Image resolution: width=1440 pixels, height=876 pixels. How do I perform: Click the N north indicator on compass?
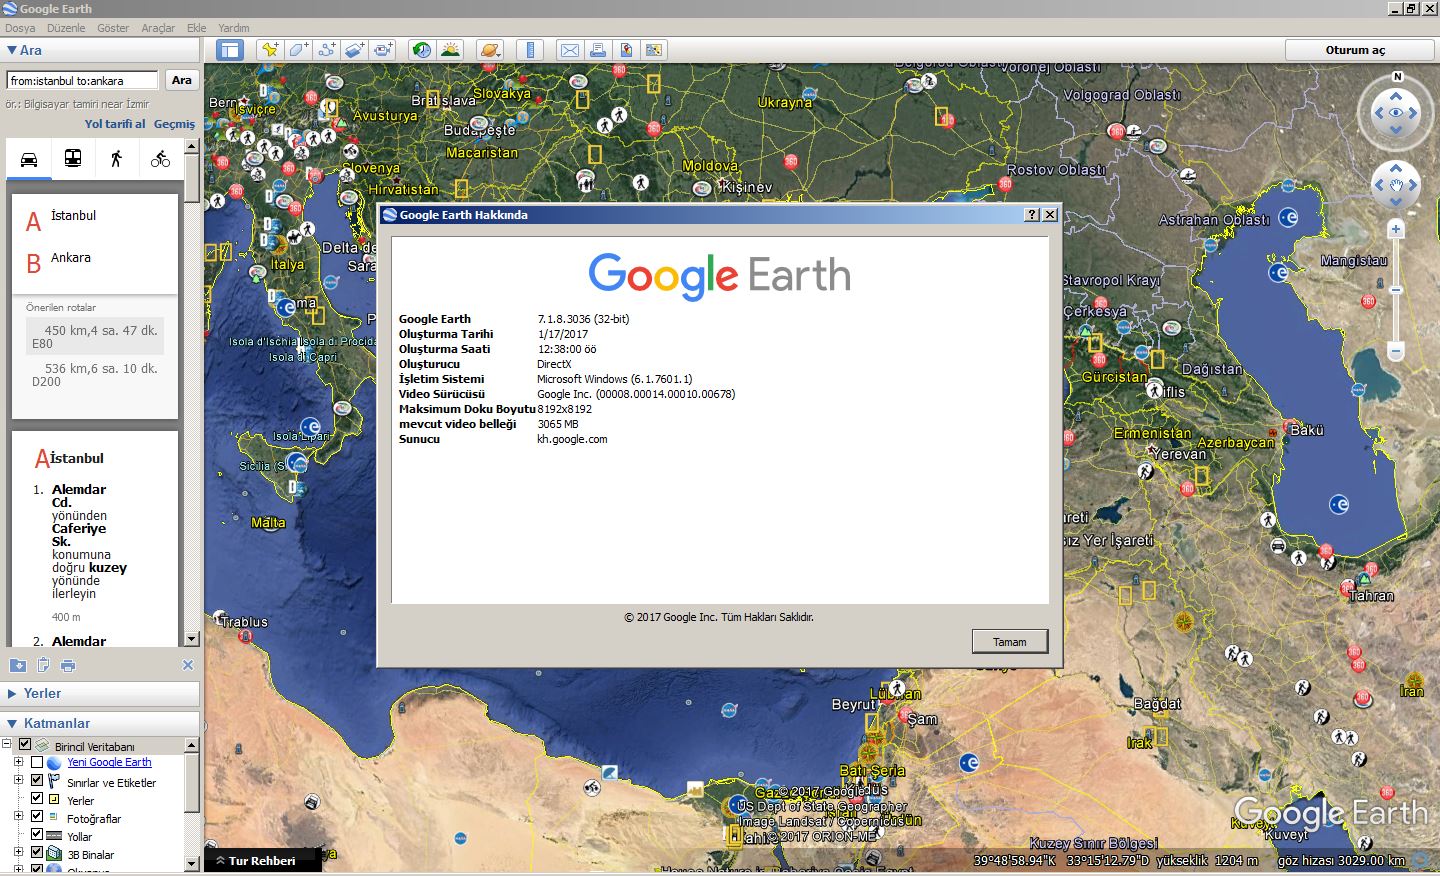click(x=1397, y=77)
